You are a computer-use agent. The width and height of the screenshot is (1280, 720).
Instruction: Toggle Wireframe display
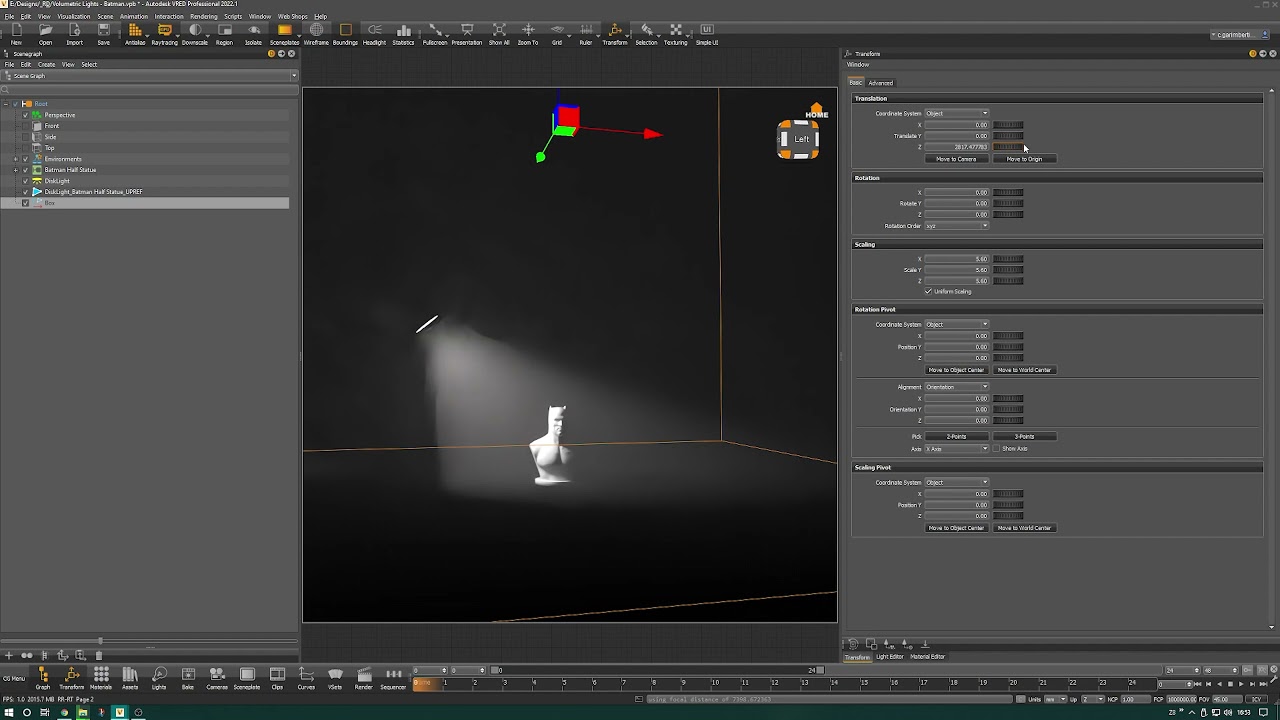pos(316,34)
